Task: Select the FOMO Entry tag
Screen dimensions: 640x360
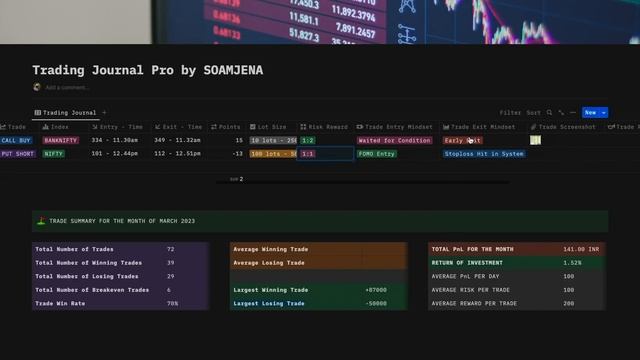Action: pos(376,154)
